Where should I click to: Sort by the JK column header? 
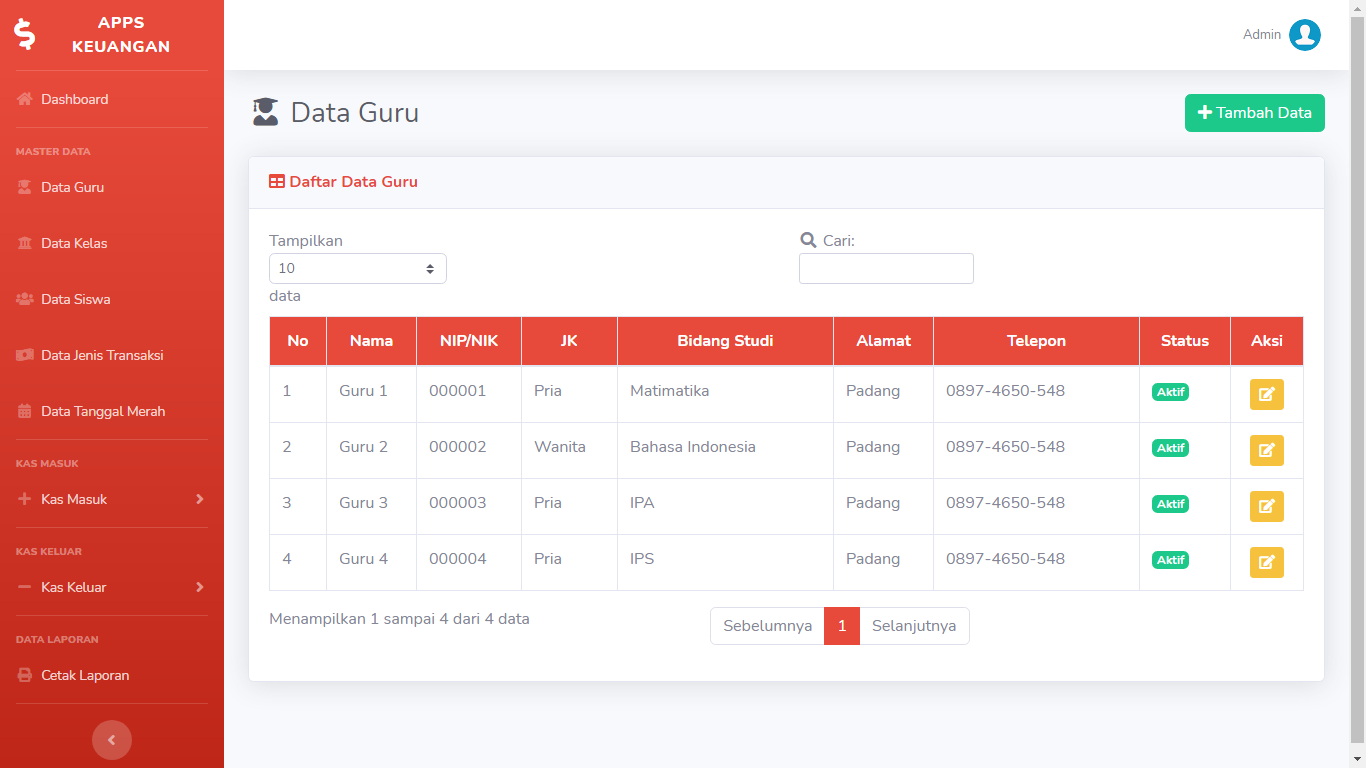click(569, 341)
